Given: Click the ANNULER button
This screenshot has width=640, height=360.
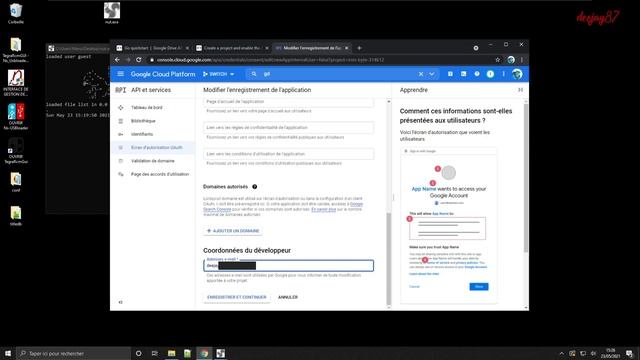Looking at the screenshot, I should click(x=288, y=297).
